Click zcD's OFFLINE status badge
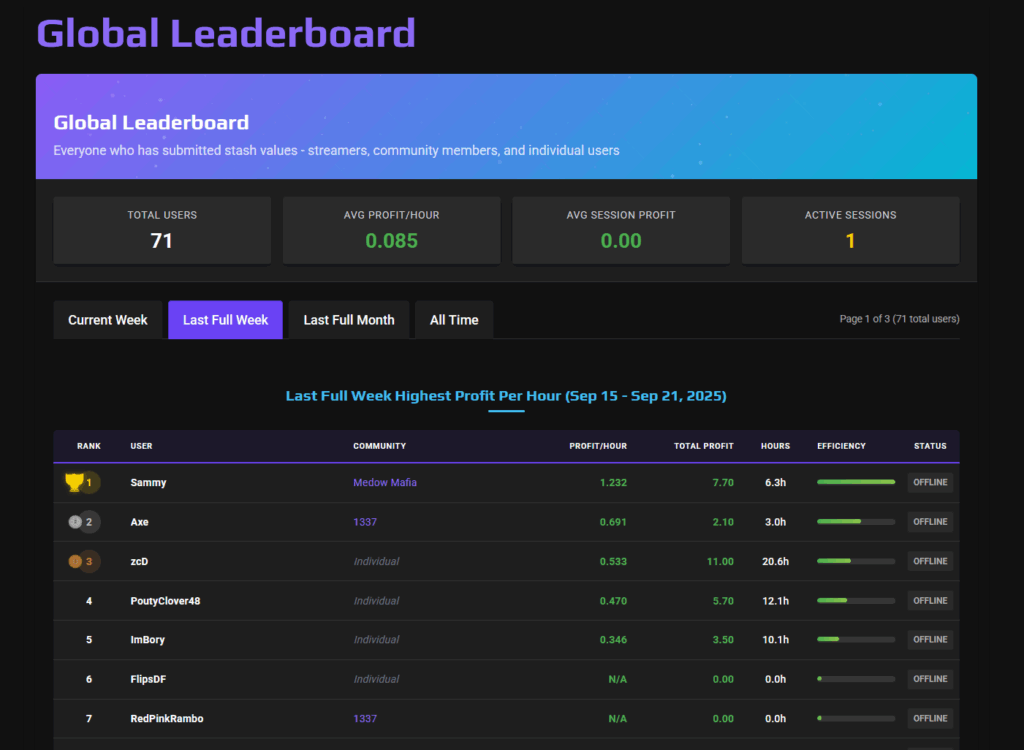This screenshot has width=1024, height=750. coord(930,561)
